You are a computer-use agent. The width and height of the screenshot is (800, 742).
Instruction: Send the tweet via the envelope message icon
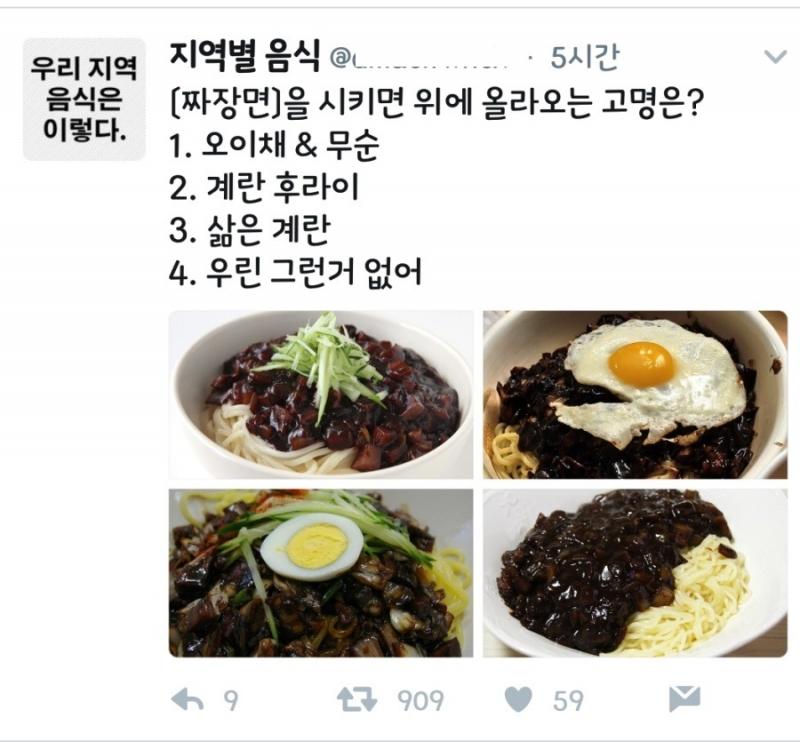684,699
